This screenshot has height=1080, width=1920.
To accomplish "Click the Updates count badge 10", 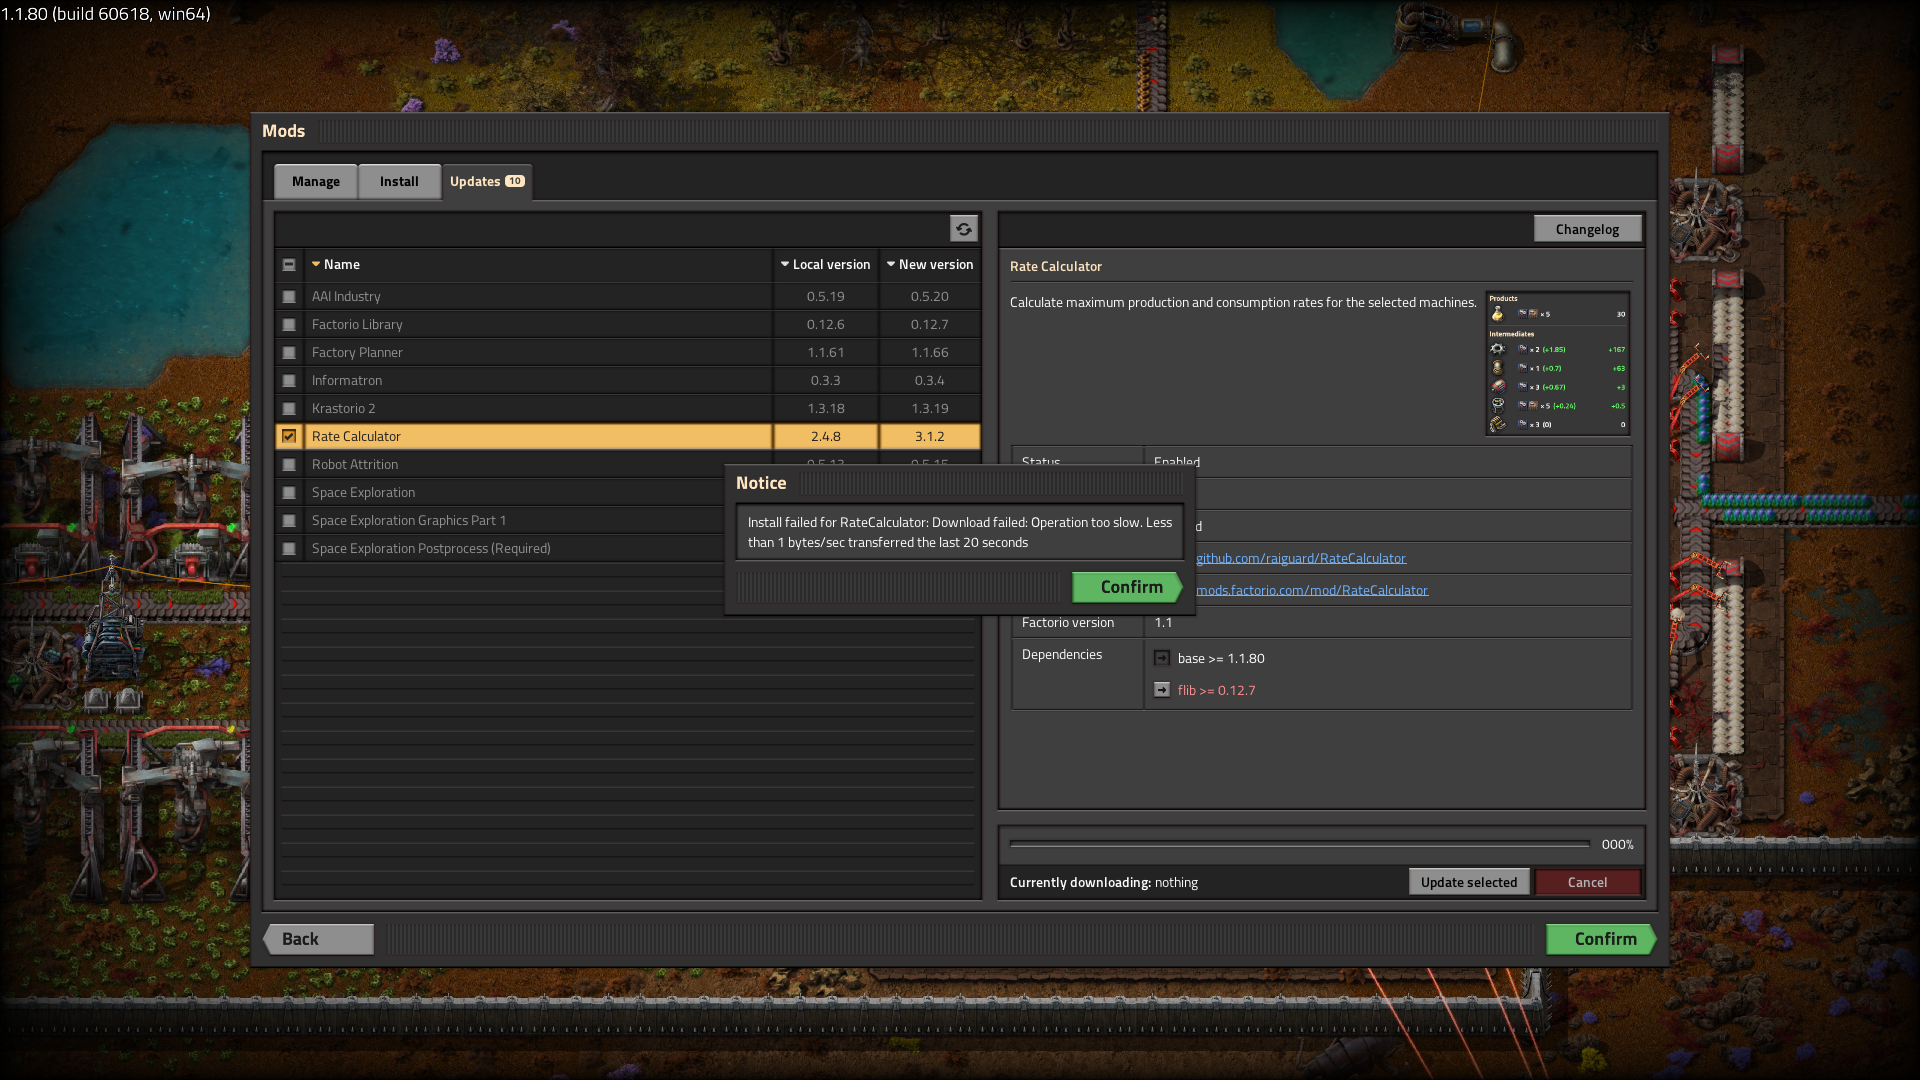I will coord(515,181).
